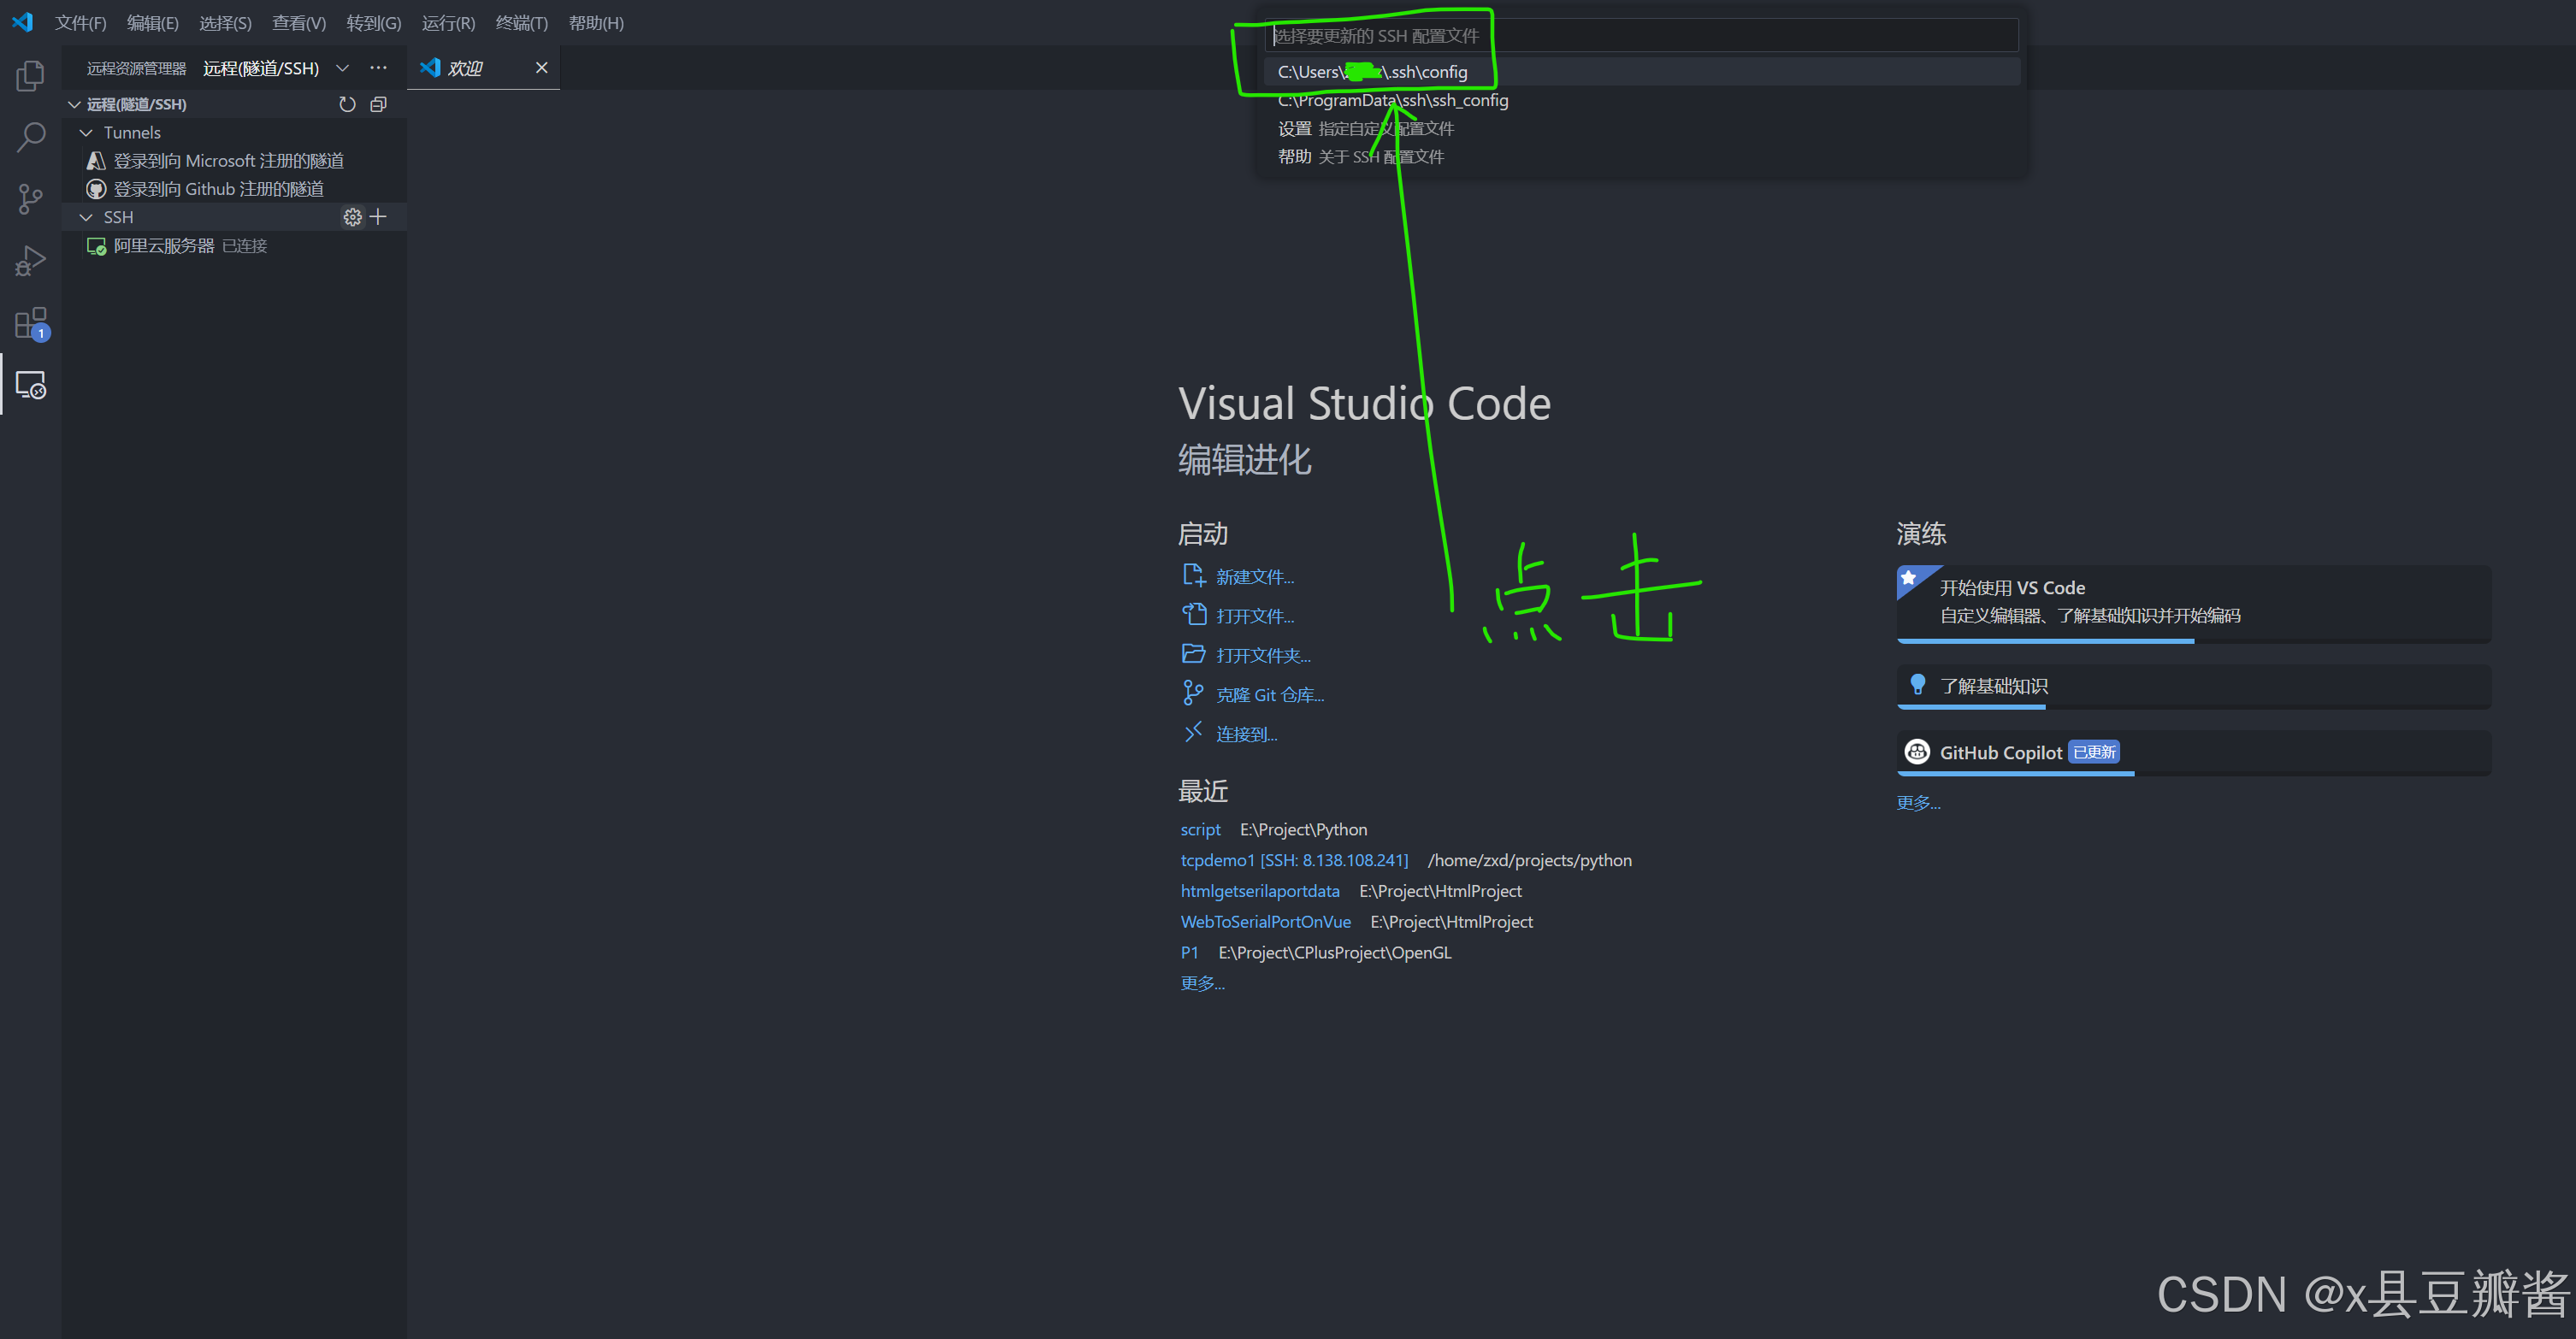Choose C:\ProgramData\ssh\ssh_config option
2576x1339 pixels.
point(1641,100)
